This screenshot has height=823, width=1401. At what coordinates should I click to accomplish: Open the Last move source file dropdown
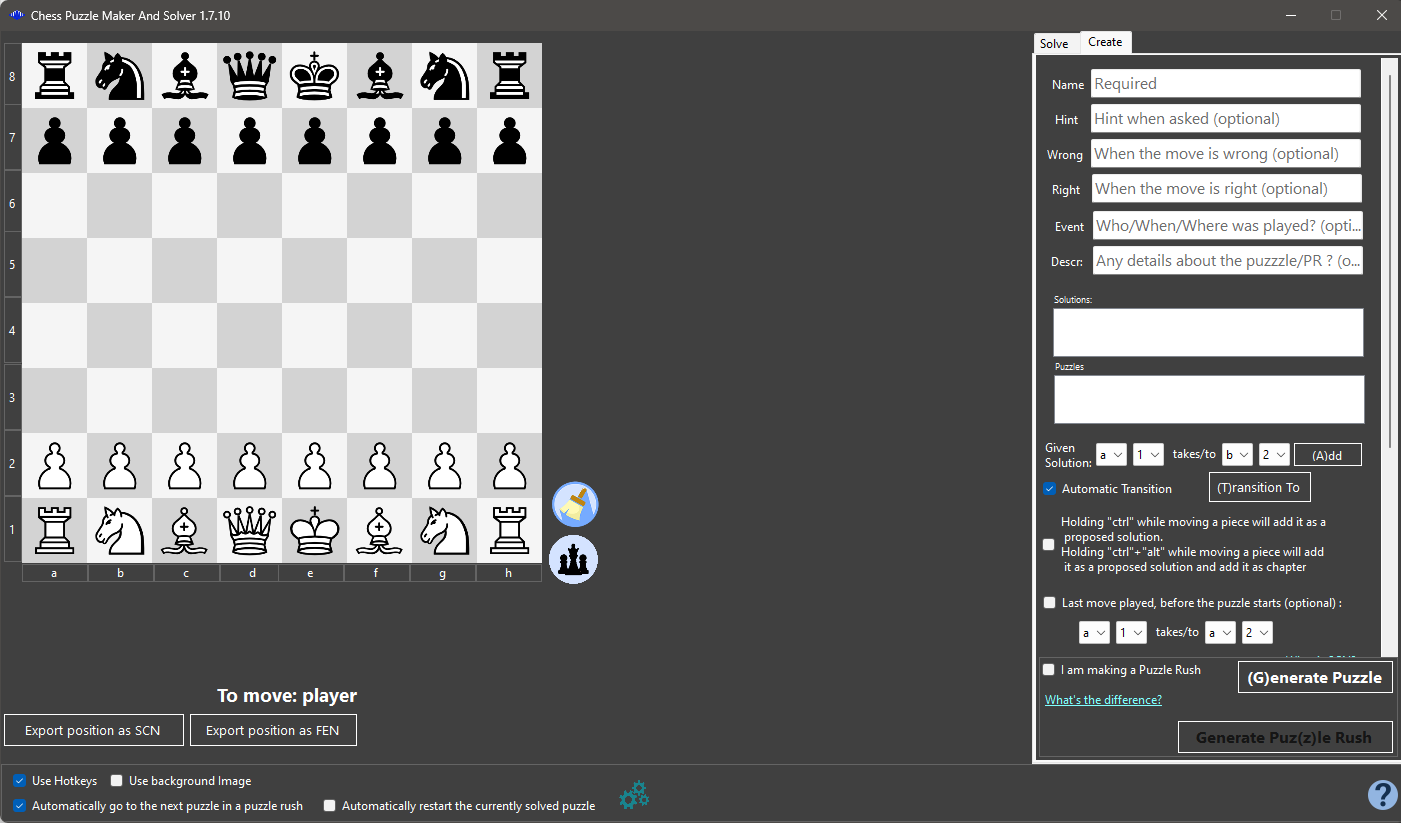[x=1094, y=633]
